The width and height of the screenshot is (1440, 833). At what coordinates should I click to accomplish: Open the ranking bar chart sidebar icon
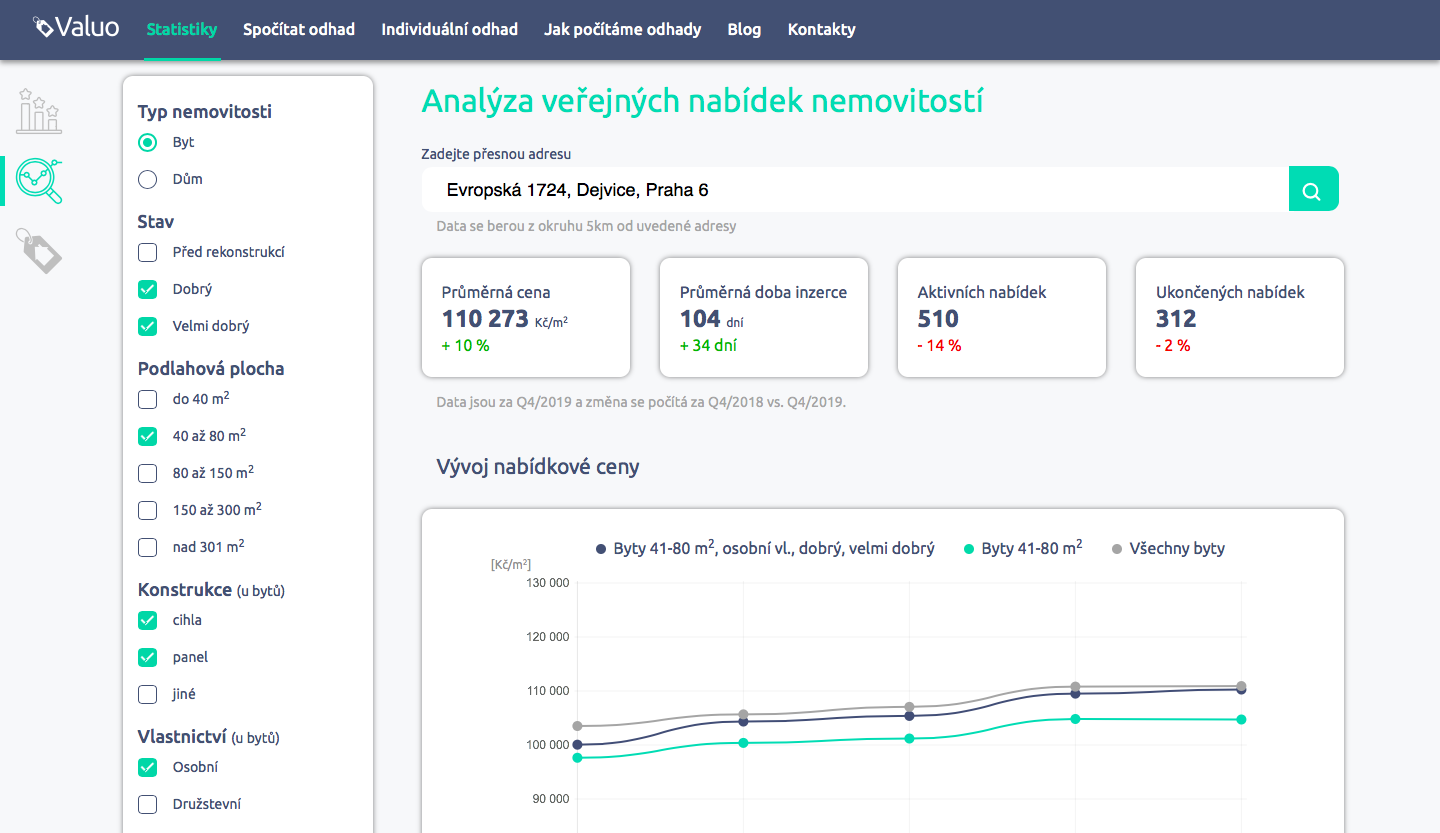39,111
